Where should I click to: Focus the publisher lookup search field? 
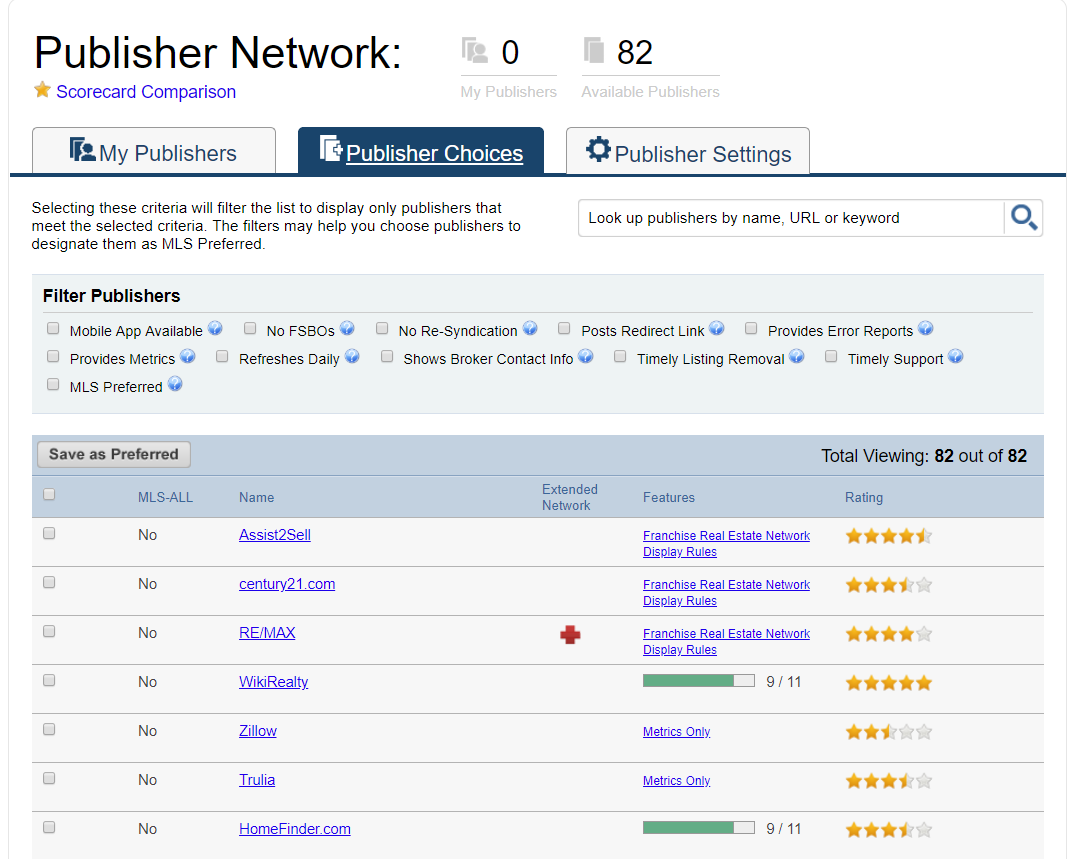pos(791,218)
